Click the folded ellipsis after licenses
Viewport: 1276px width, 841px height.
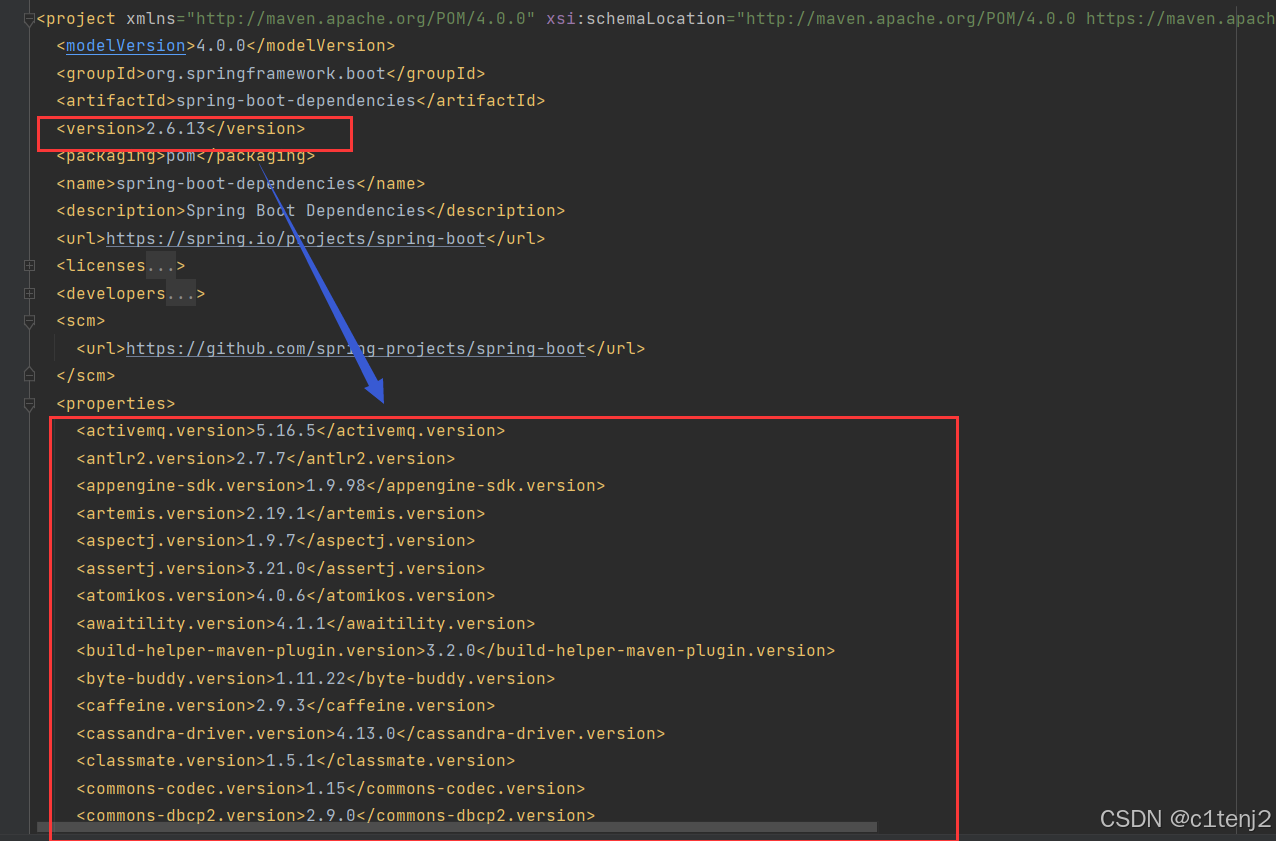[161, 266]
